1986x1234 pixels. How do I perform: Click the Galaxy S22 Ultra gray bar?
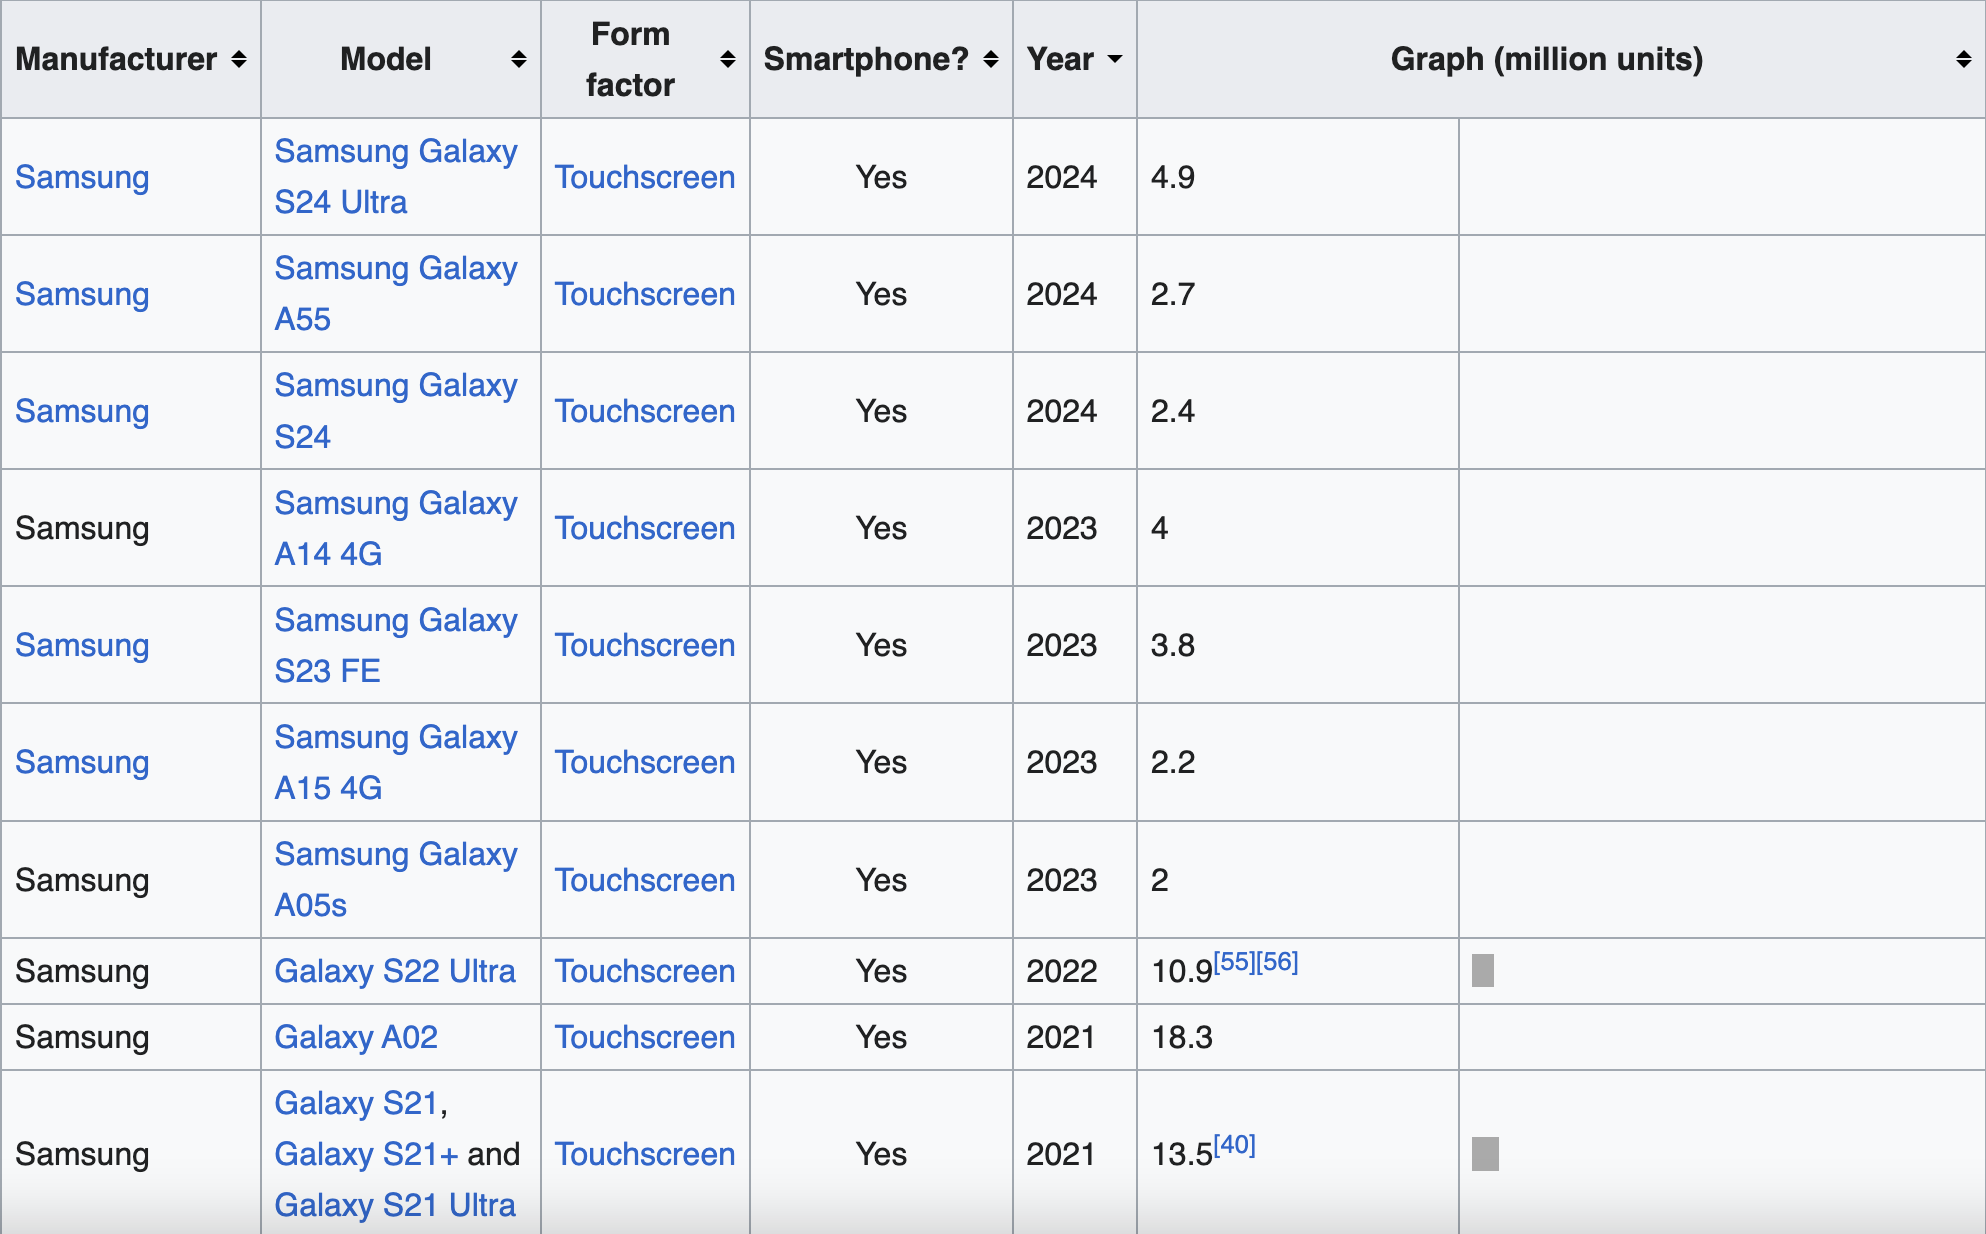point(1482,970)
